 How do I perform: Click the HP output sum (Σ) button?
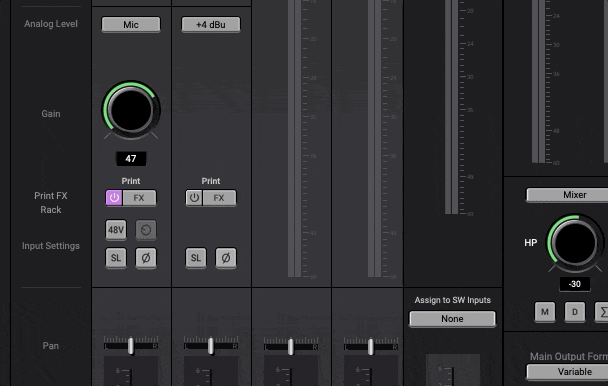602,312
